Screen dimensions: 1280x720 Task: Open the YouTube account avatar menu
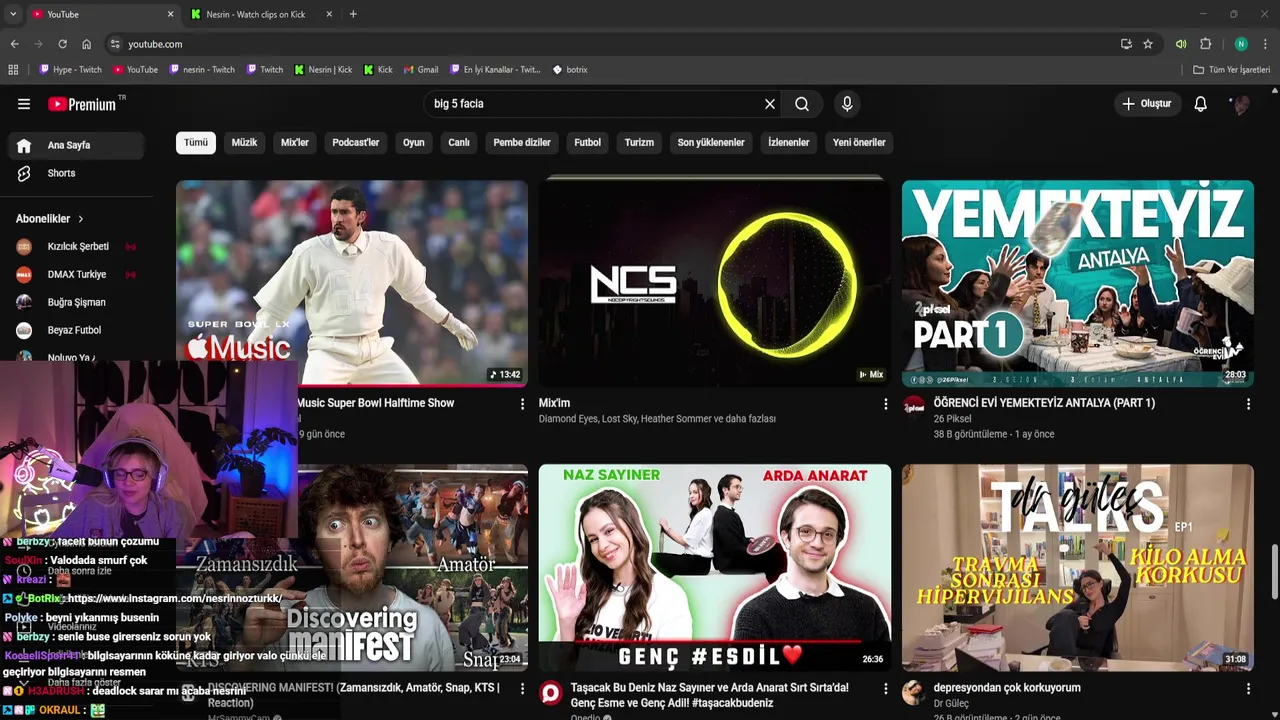click(1241, 104)
